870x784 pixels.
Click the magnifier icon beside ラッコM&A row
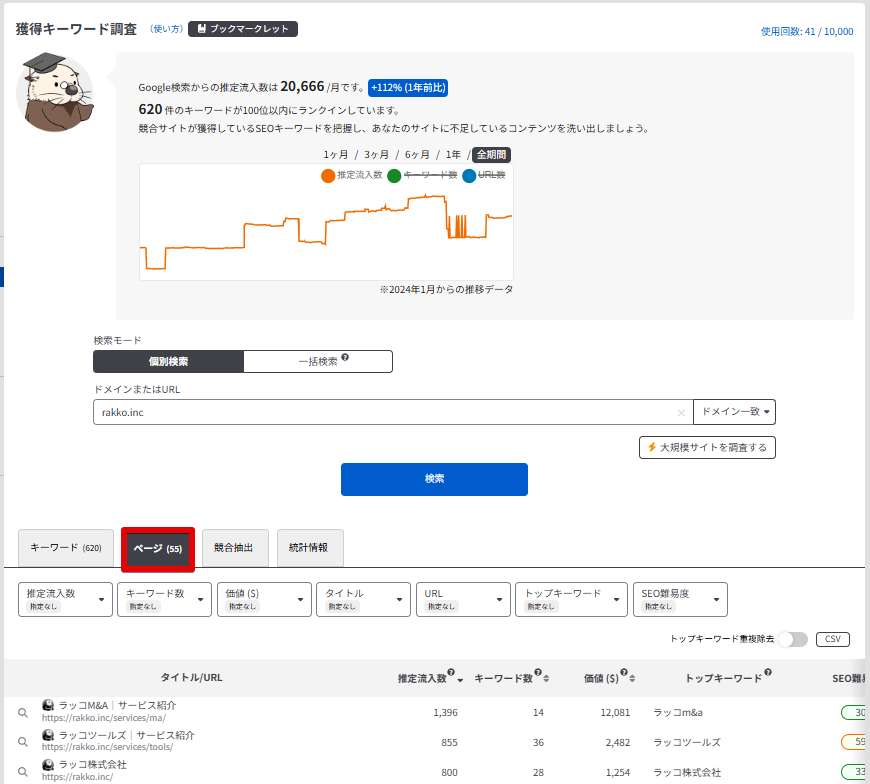22,712
